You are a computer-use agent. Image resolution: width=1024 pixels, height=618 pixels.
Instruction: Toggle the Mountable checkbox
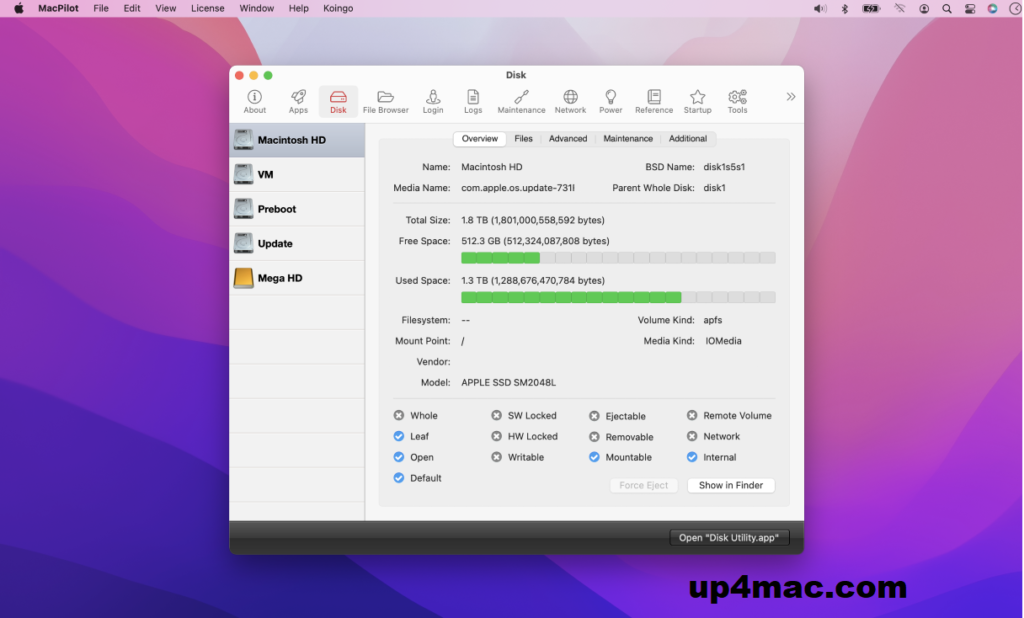593,457
